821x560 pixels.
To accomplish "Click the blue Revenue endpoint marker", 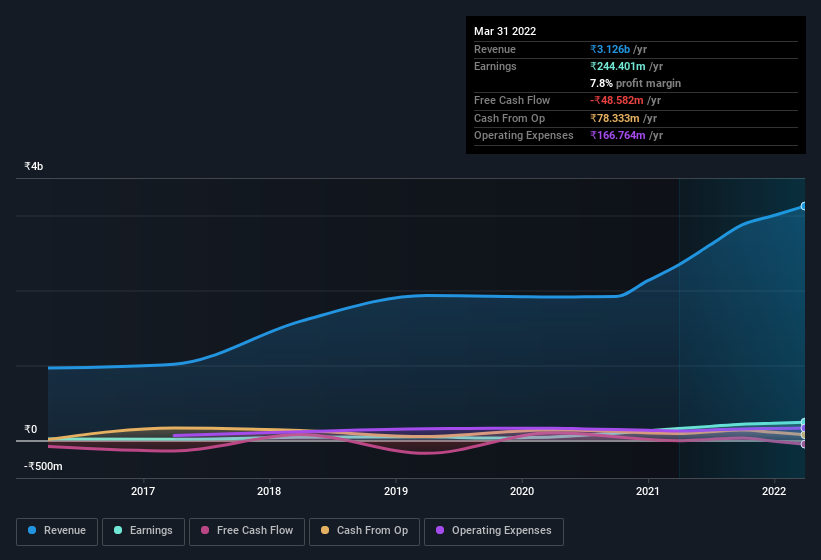I will (803, 206).
